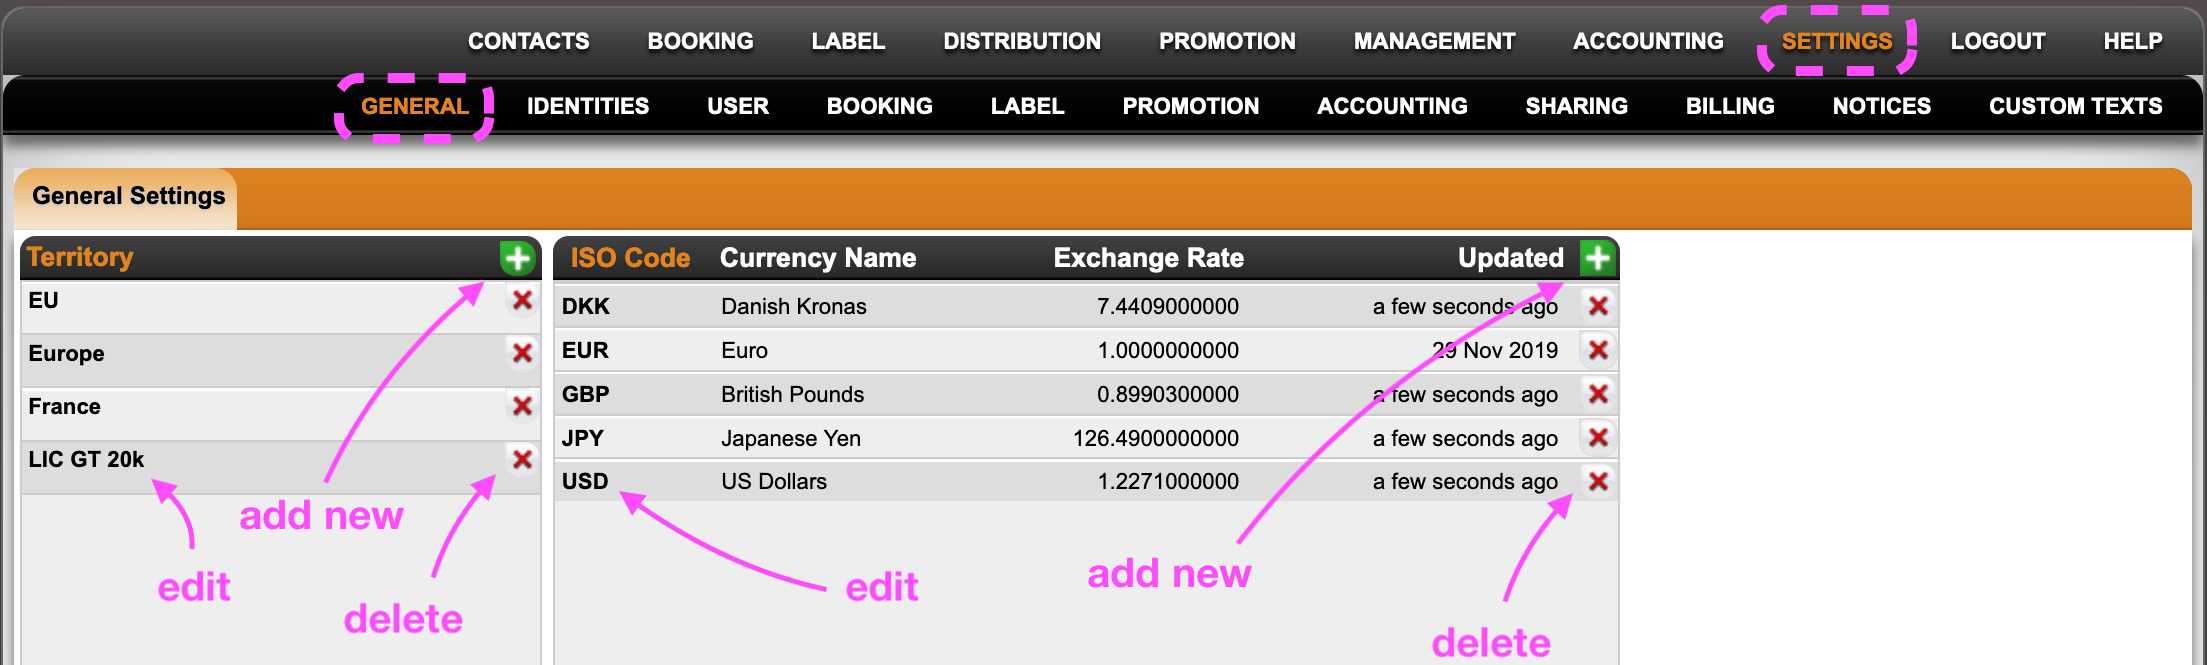Delete the EU territory
Screen dimensions: 2207x665
(522, 300)
